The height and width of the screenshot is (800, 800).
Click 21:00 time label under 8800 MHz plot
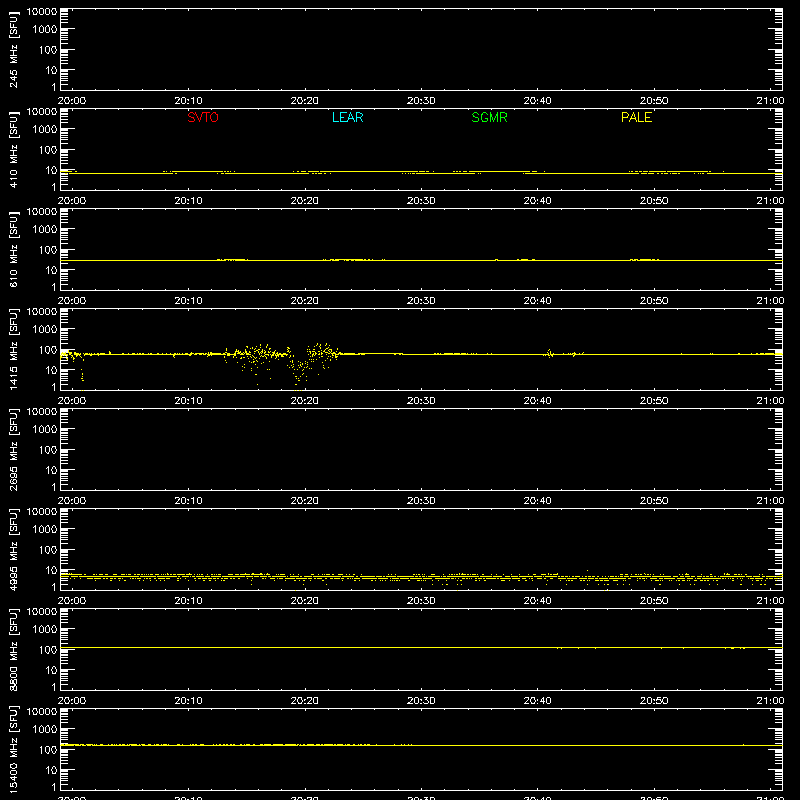point(770,701)
